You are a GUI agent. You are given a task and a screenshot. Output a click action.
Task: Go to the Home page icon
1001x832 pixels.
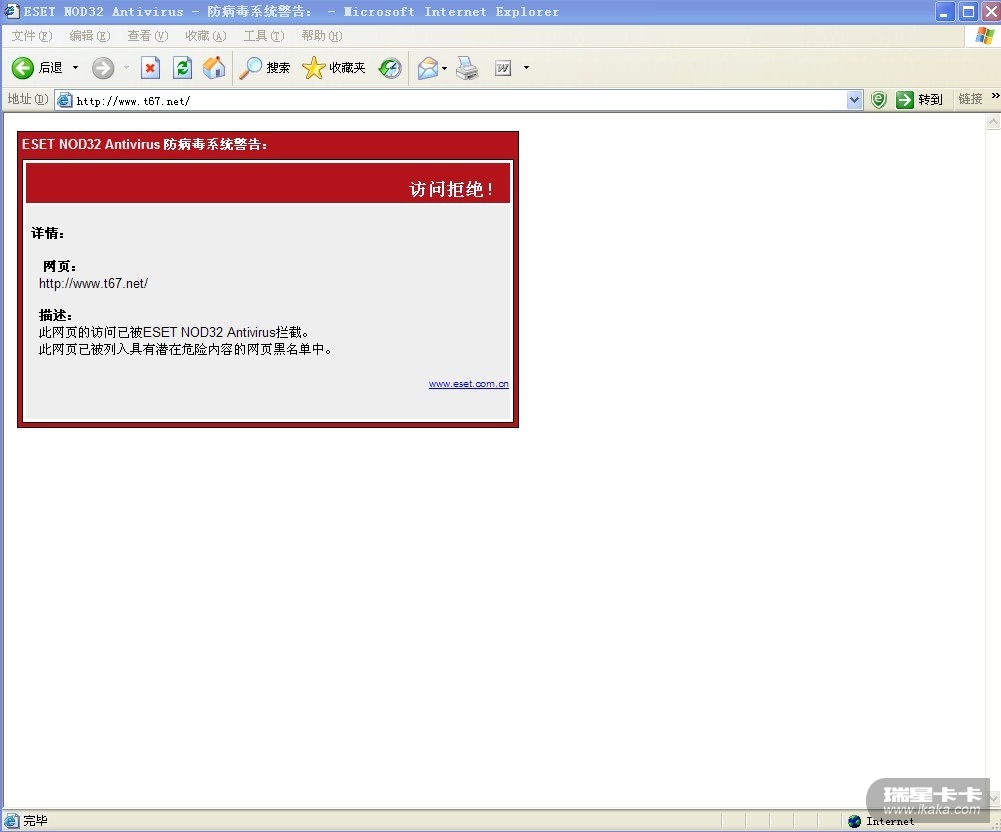(214, 68)
